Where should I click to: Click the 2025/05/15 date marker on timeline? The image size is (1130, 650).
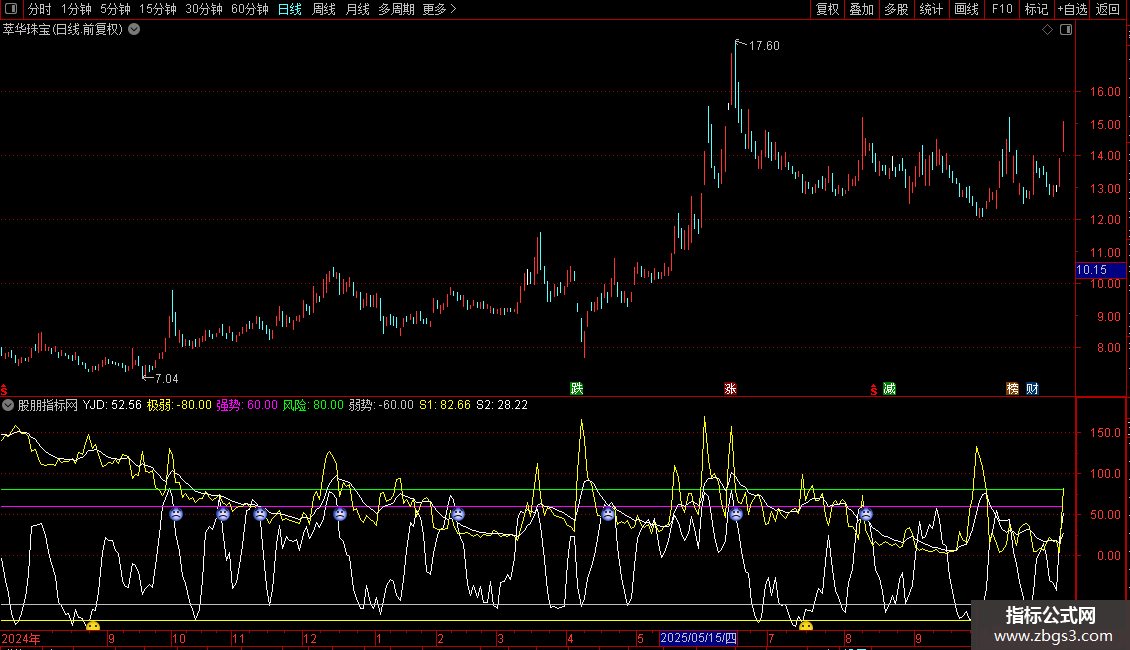coord(699,638)
